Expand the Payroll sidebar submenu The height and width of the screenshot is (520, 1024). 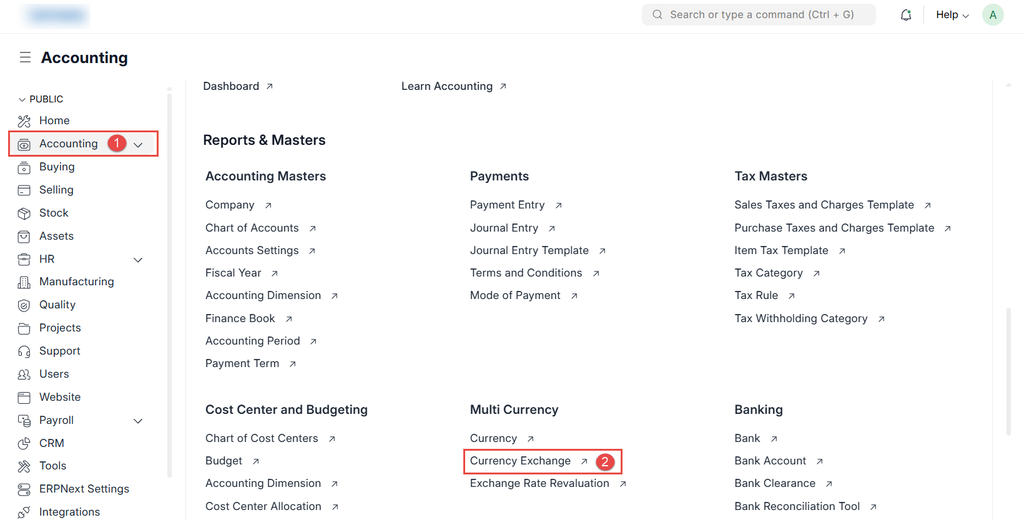[x=138, y=421]
